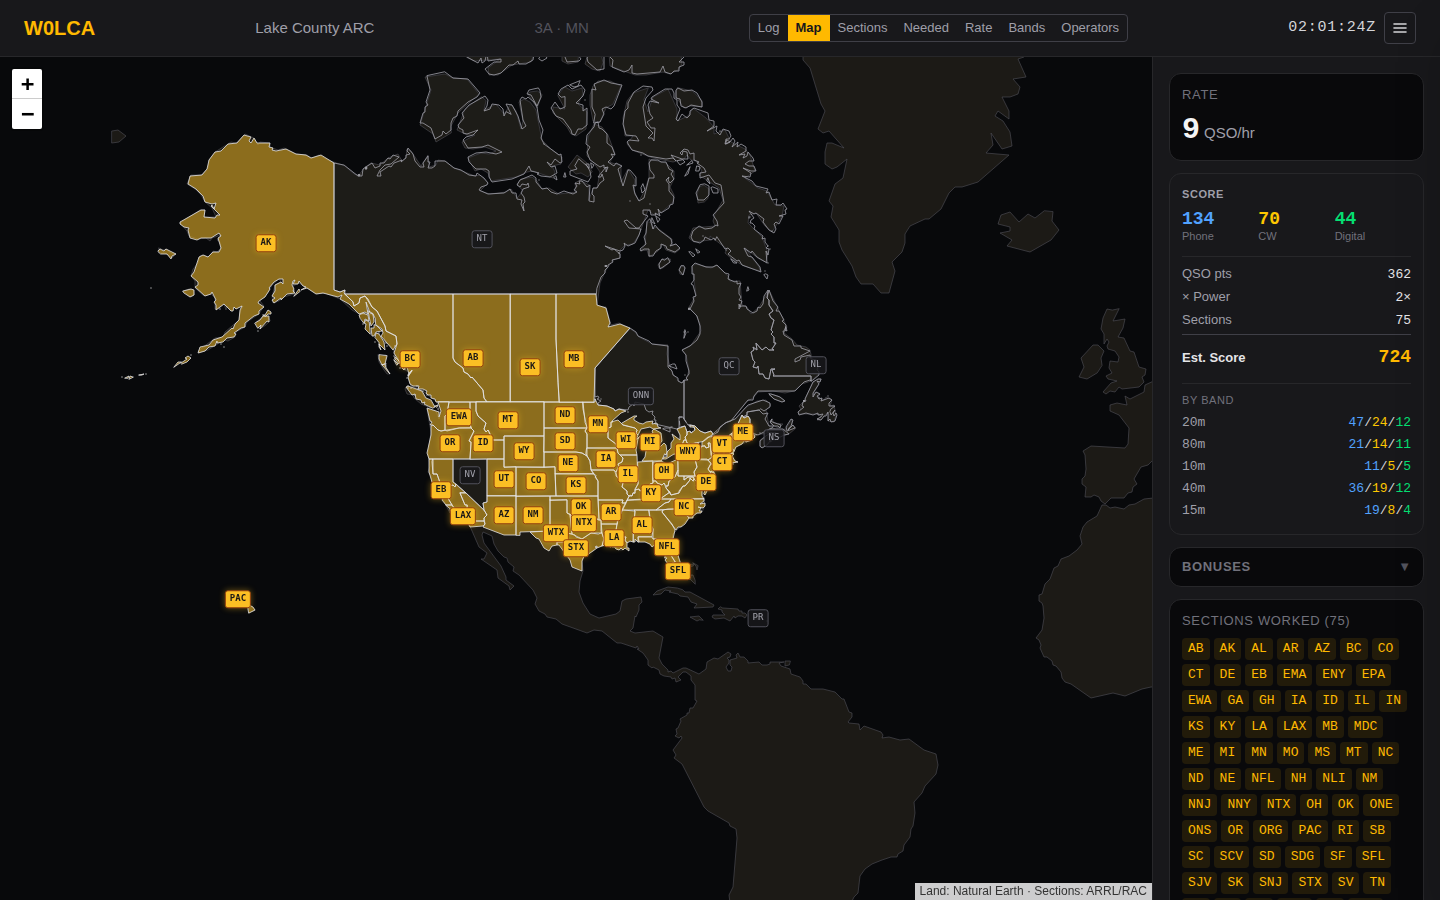The image size is (1440, 900).
Task: Select the Map tab
Action: coord(808,28)
